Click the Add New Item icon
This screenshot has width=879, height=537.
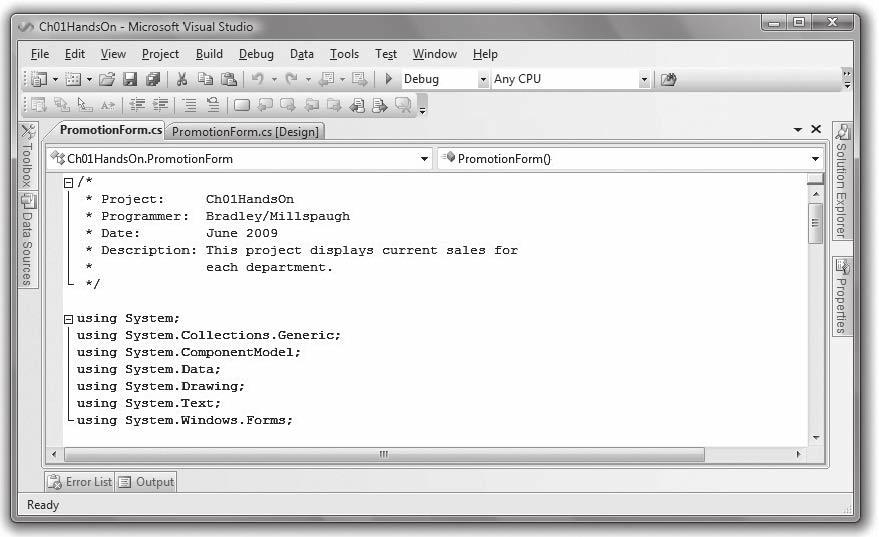(73, 80)
